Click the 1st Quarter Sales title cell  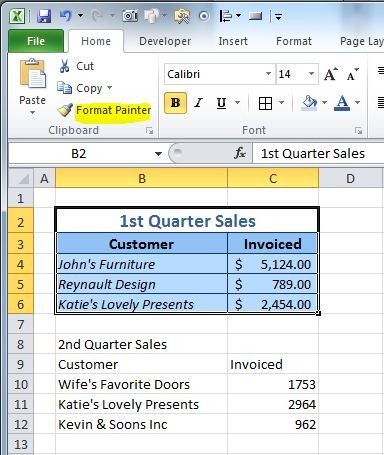pyautogui.click(x=187, y=221)
